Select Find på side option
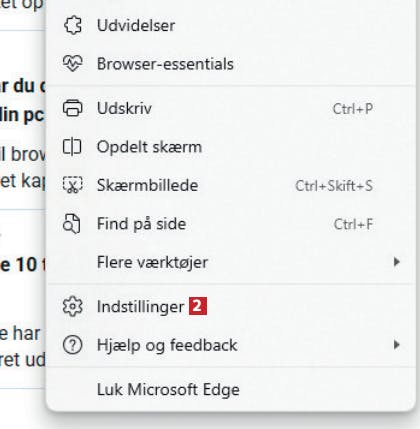420x429 pixels. [231, 224]
